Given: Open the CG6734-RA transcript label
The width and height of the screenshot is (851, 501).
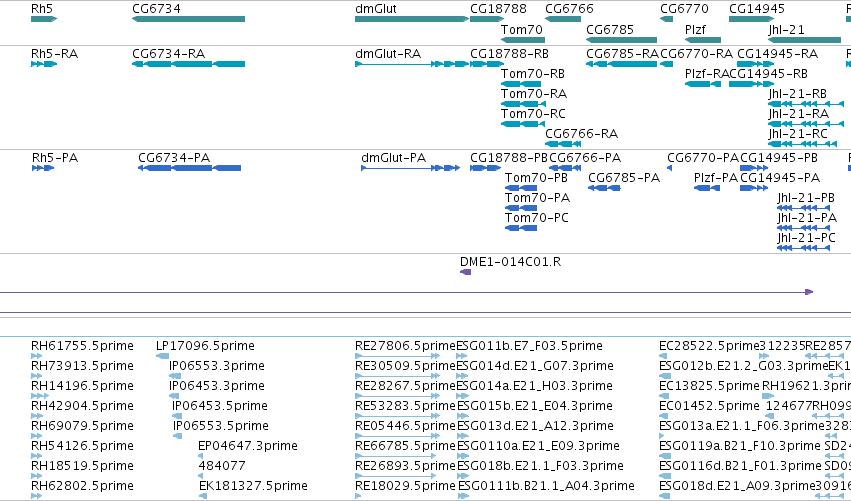Looking at the screenshot, I should [168, 54].
